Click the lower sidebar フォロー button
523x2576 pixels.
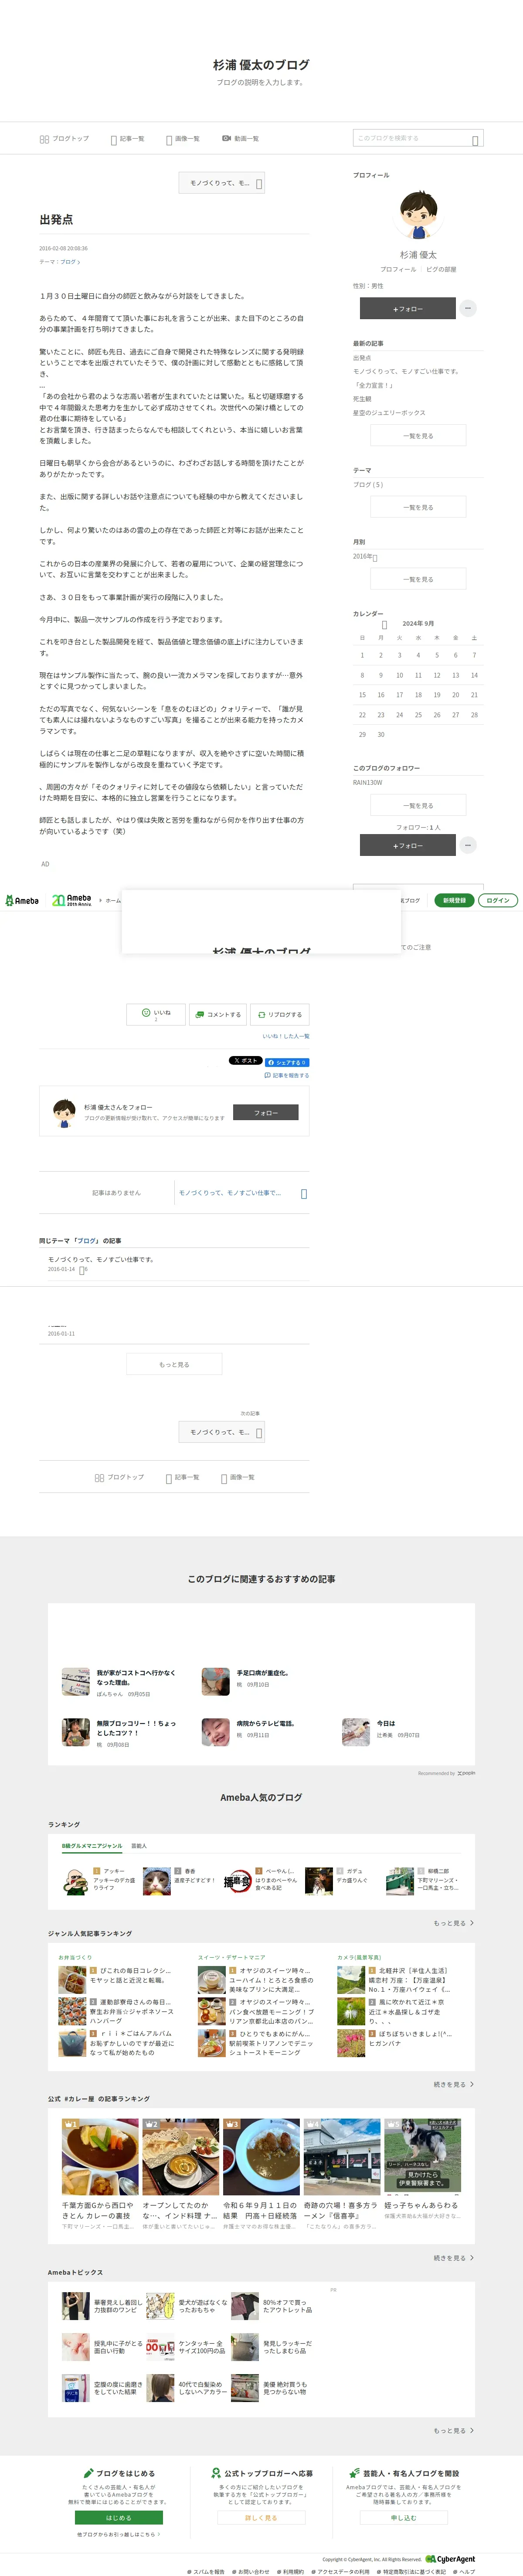[408, 845]
